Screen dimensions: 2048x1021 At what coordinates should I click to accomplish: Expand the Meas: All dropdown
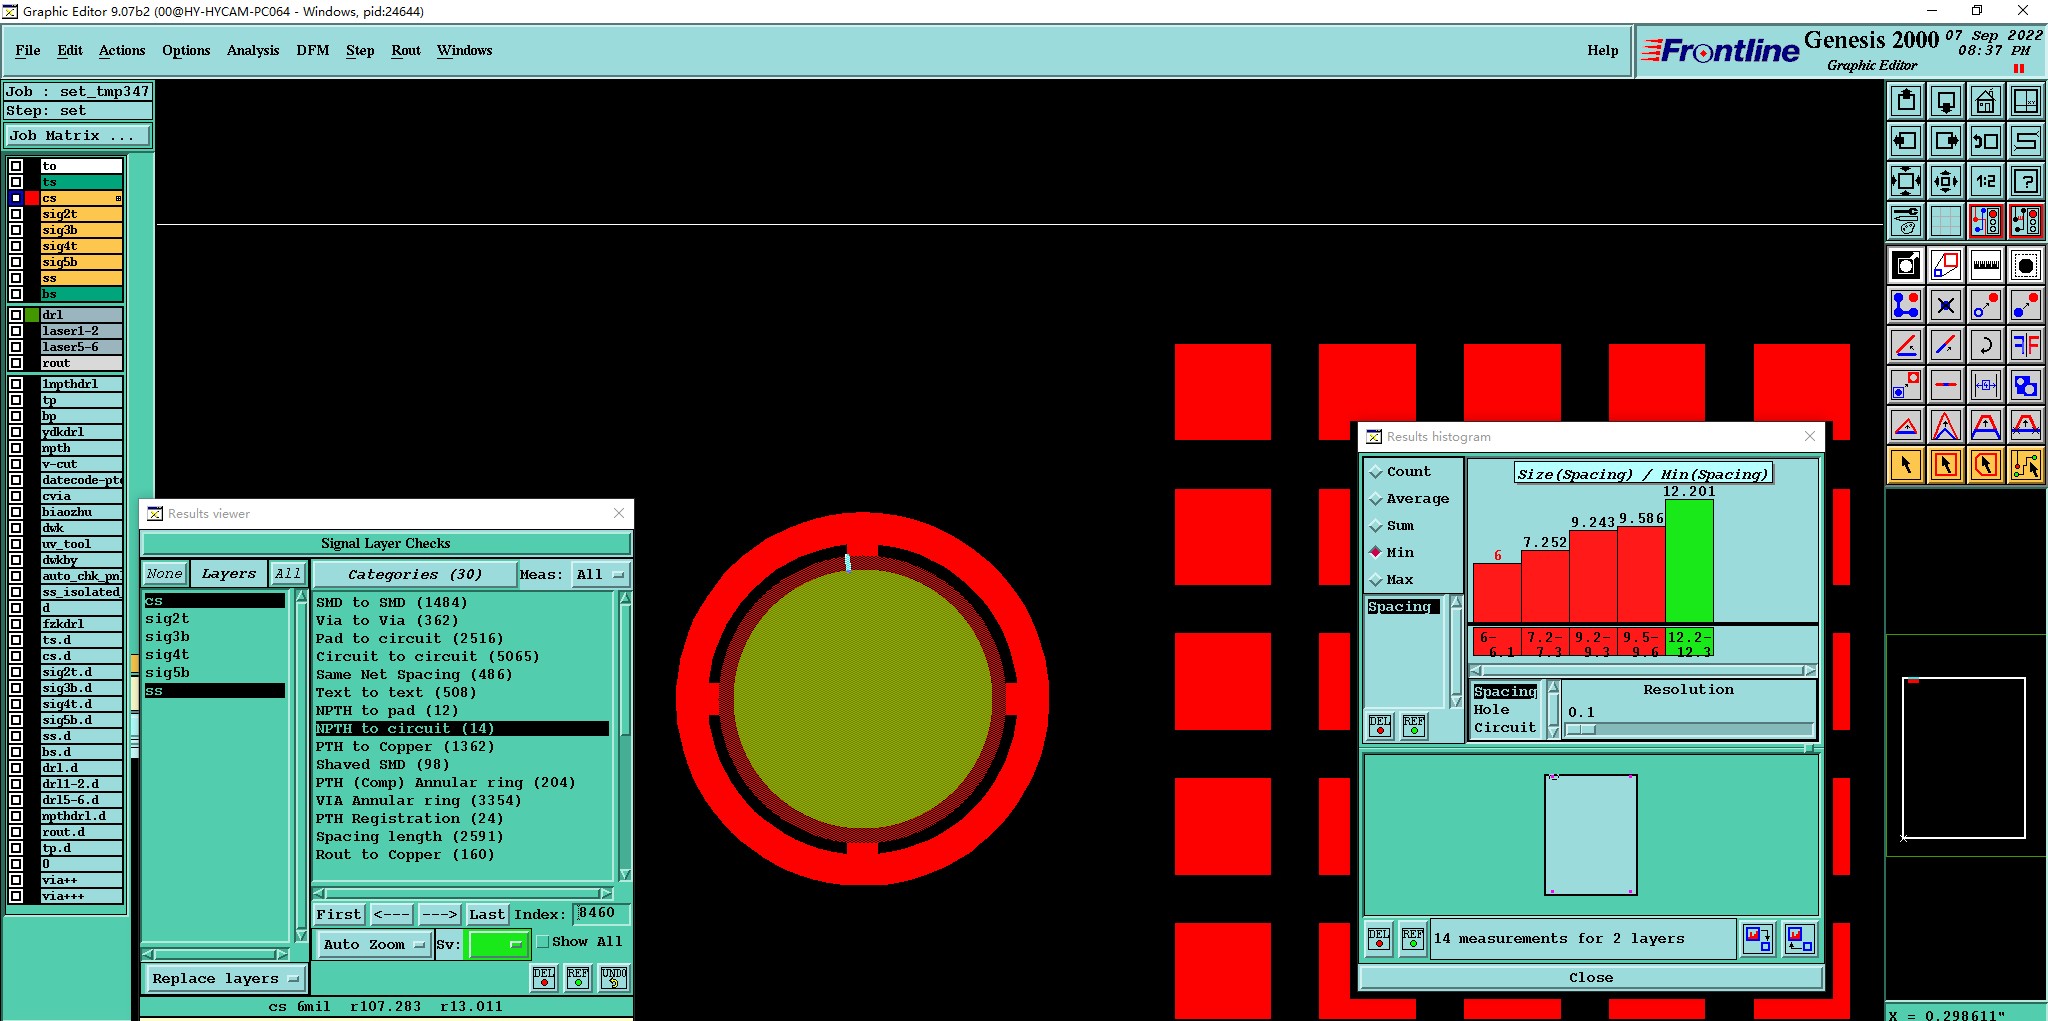(600, 575)
